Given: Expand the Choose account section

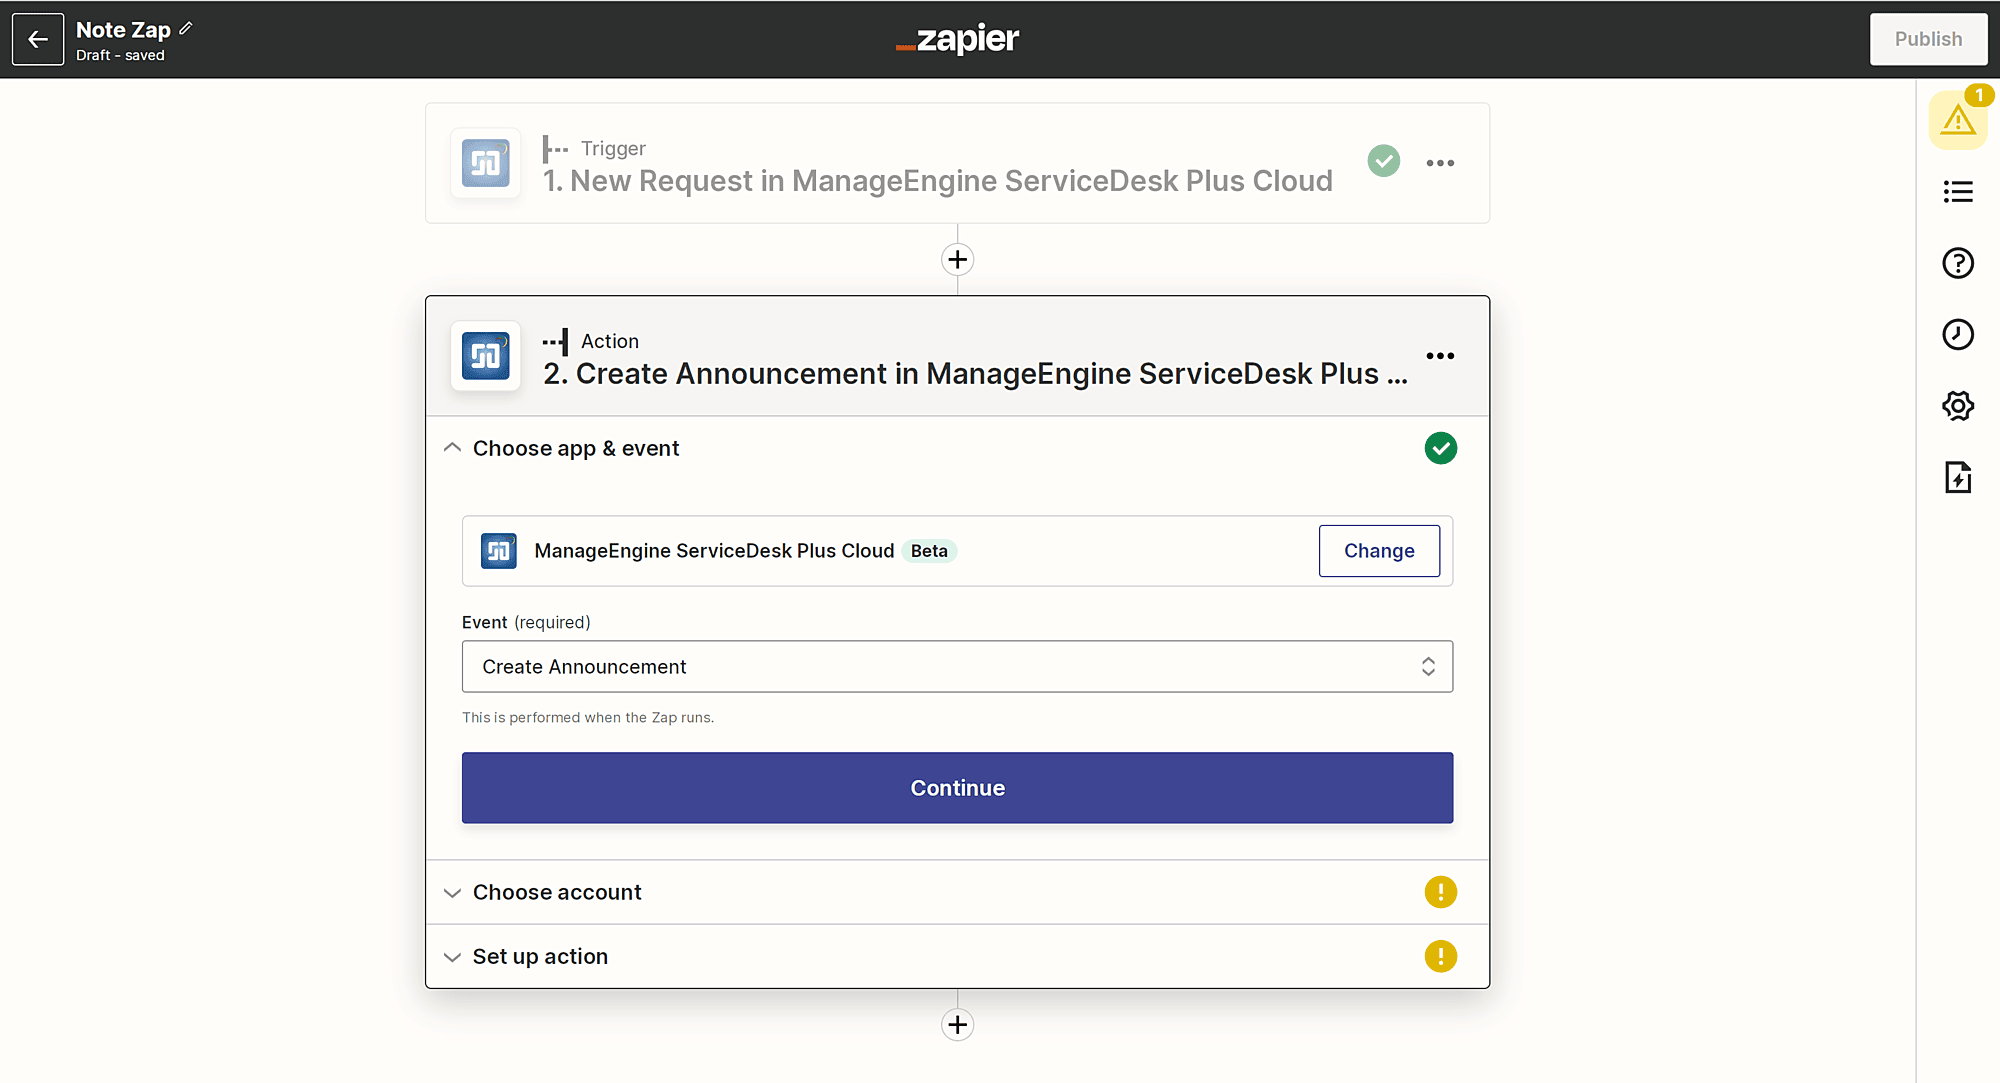Looking at the screenshot, I should [x=557, y=892].
